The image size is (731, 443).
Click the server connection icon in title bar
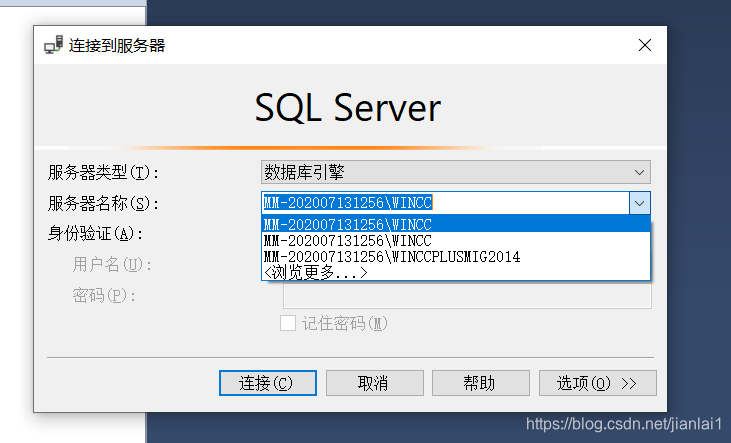coord(54,45)
